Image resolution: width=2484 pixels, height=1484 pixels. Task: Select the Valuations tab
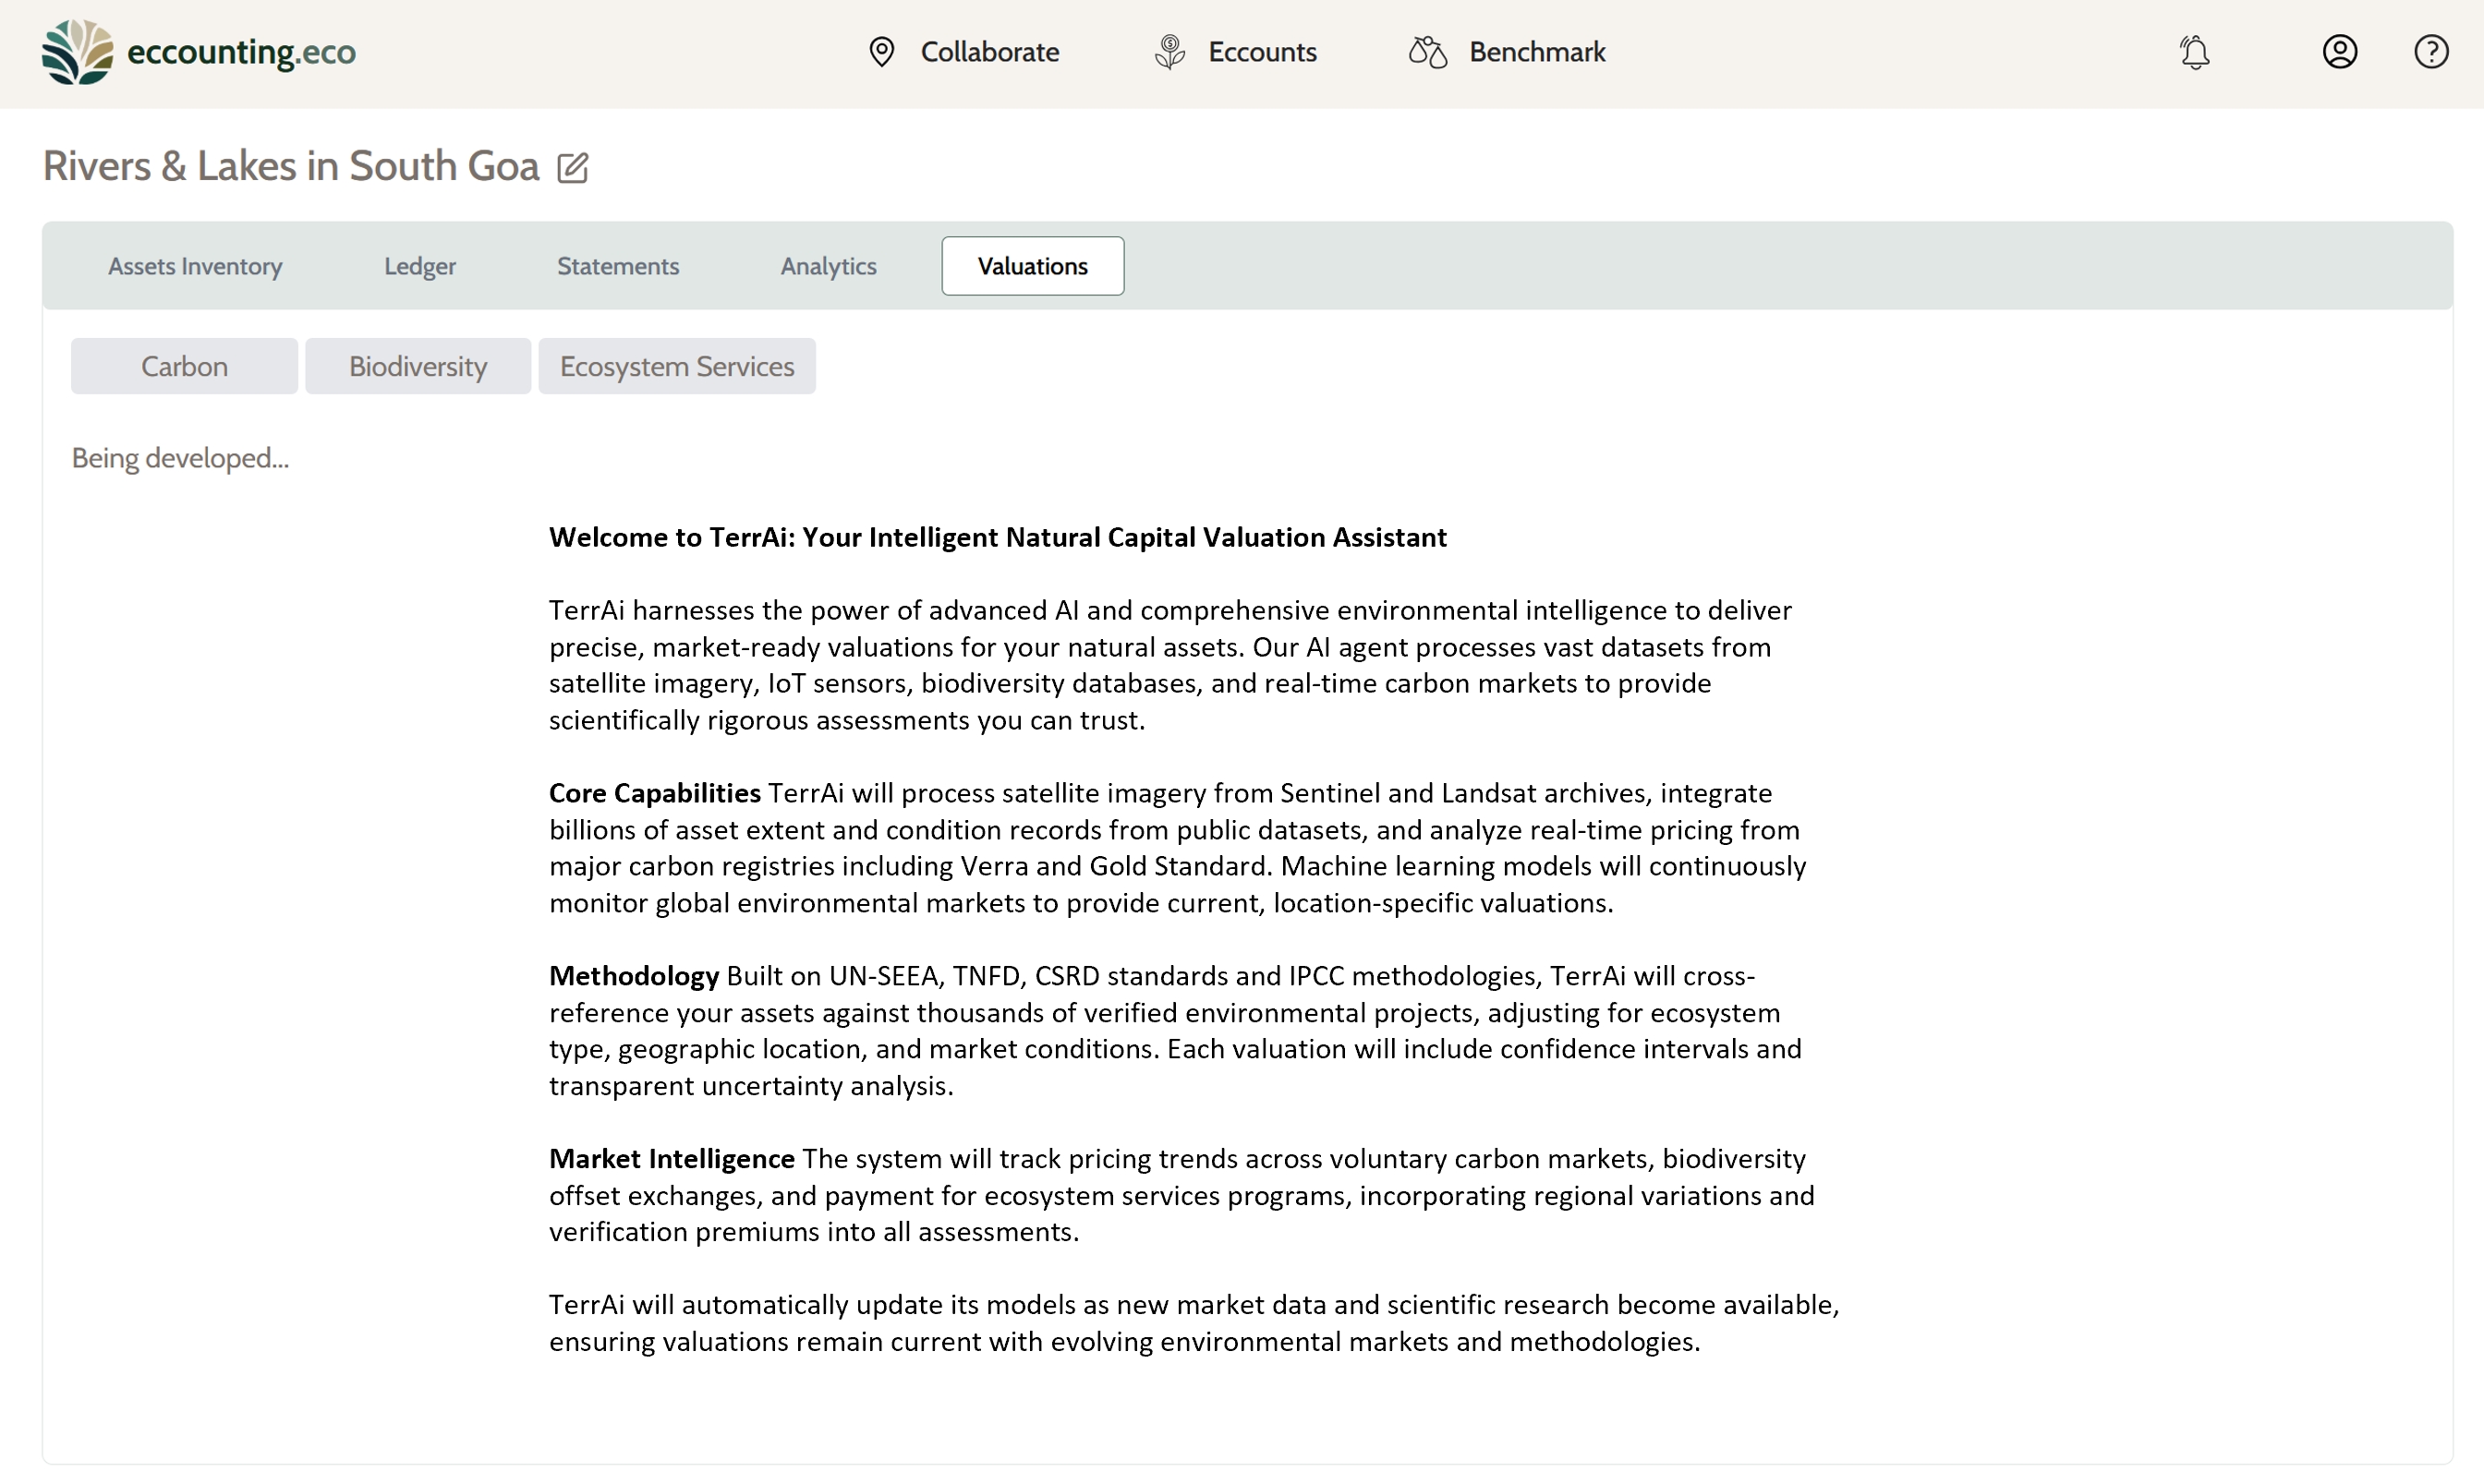(1032, 266)
